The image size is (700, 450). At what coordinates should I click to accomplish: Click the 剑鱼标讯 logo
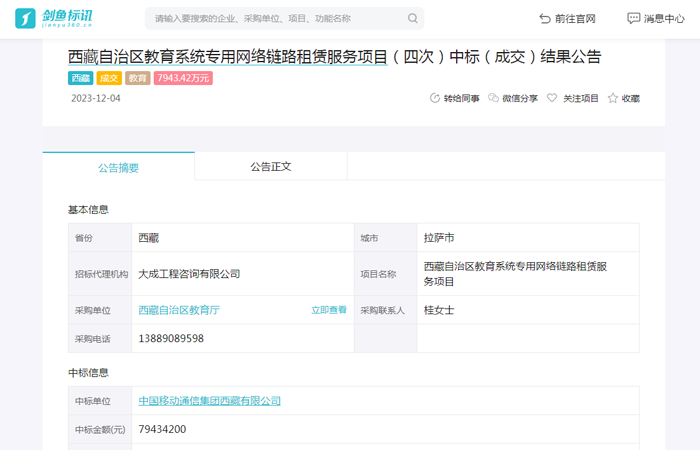pos(54,18)
